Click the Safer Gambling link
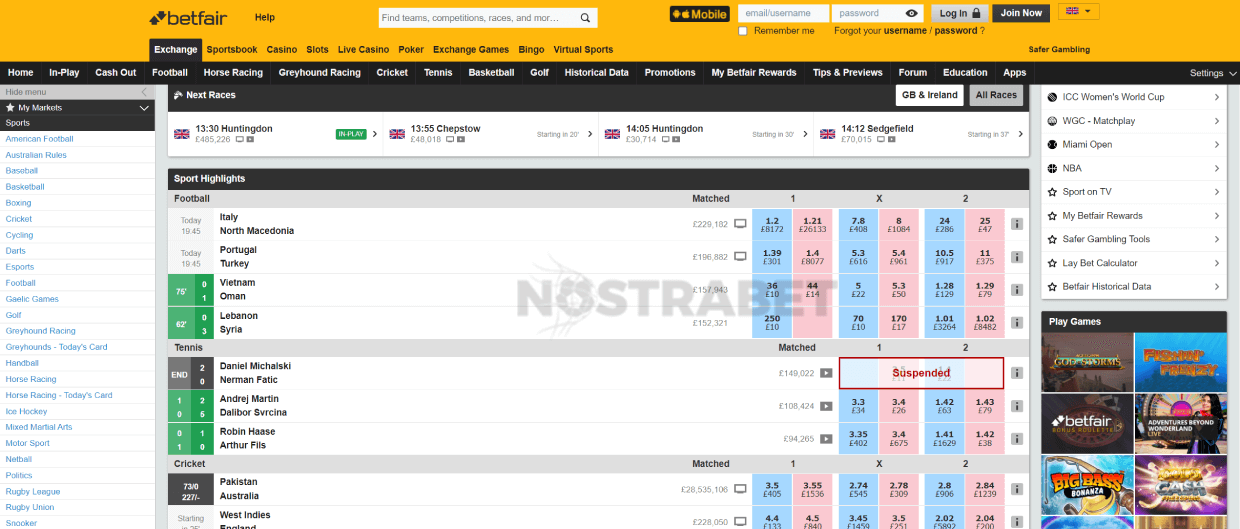This screenshot has width=1240, height=529. [1059, 50]
